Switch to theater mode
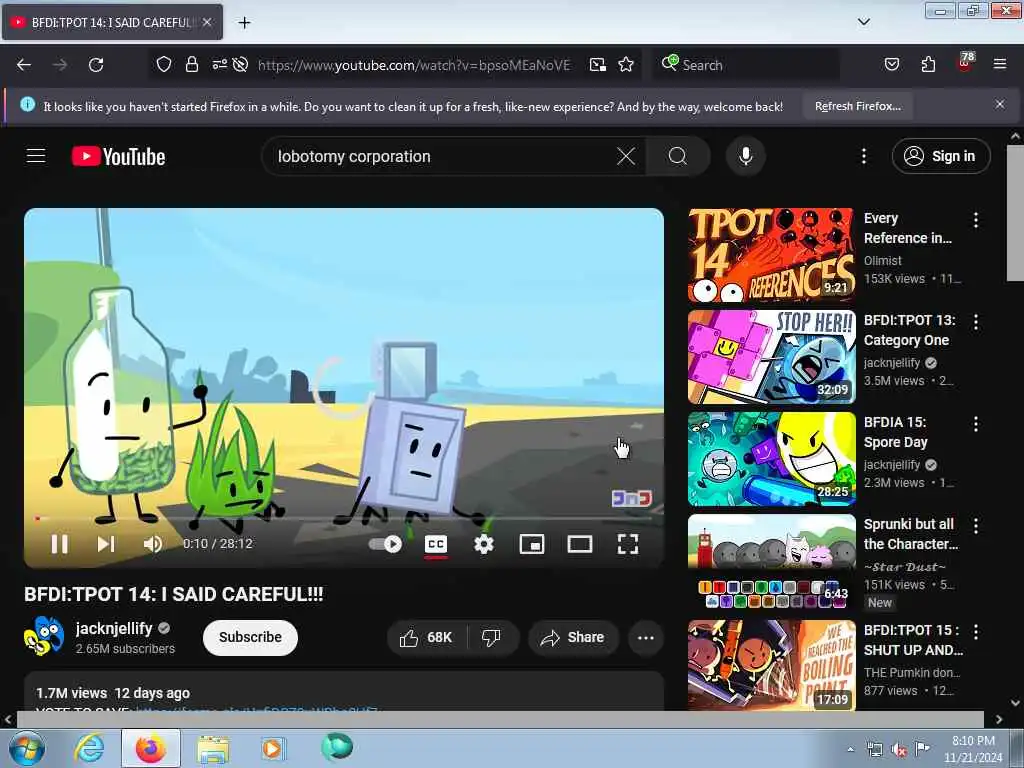The height and width of the screenshot is (768, 1024). [580, 544]
